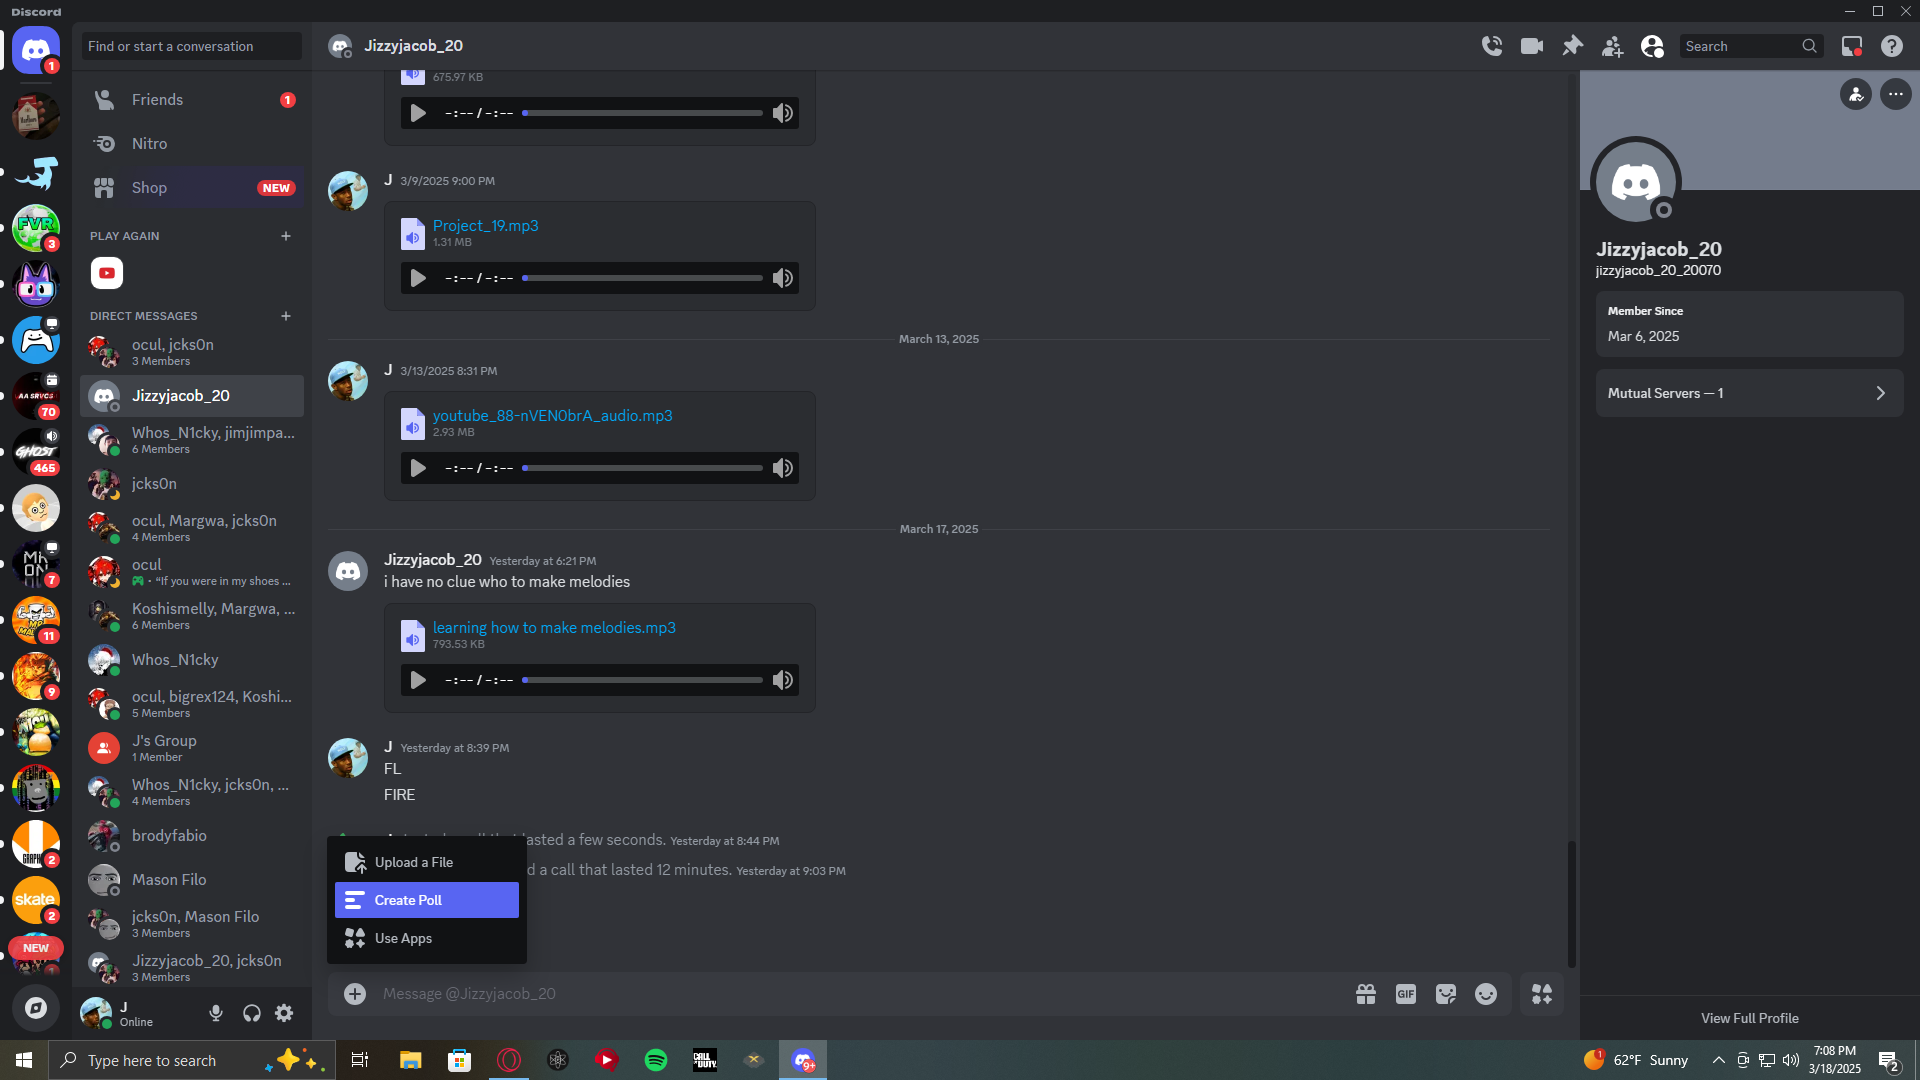This screenshot has height=1080, width=1920.
Task: Open Task View on the taskbar
Action: coord(360,1060)
